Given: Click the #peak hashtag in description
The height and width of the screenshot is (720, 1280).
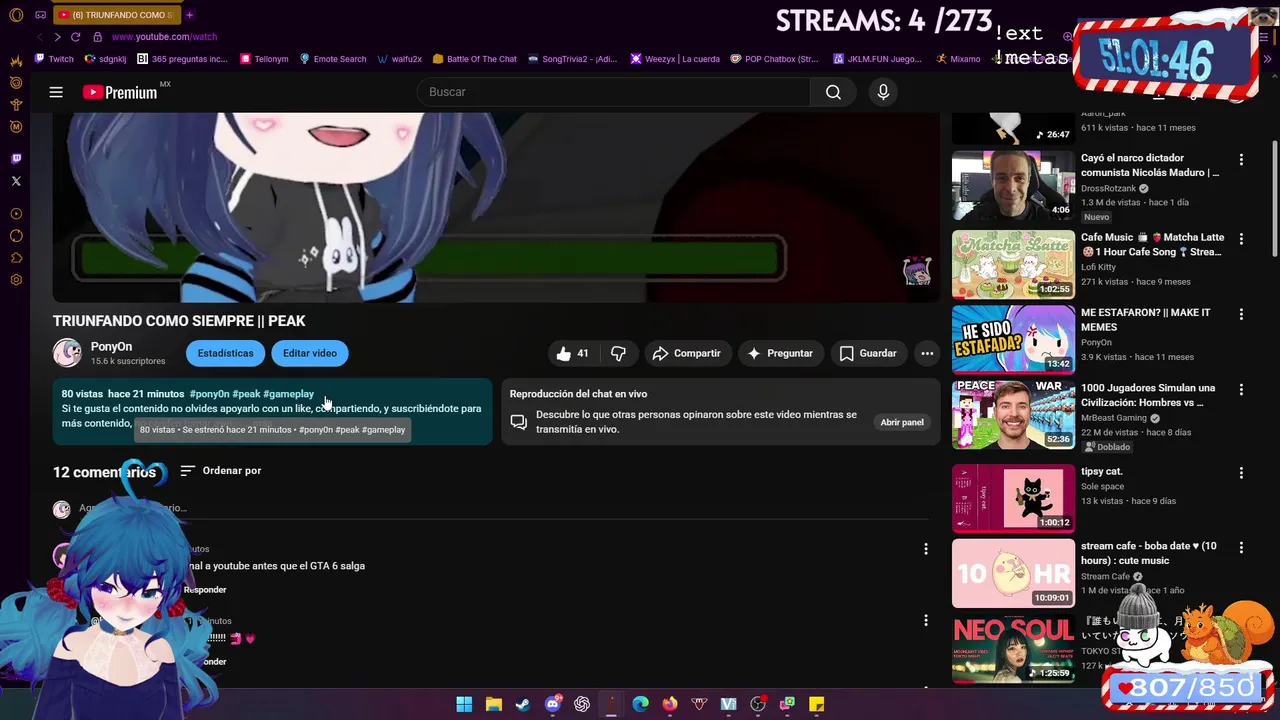Looking at the screenshot, I should pos(246,394).
